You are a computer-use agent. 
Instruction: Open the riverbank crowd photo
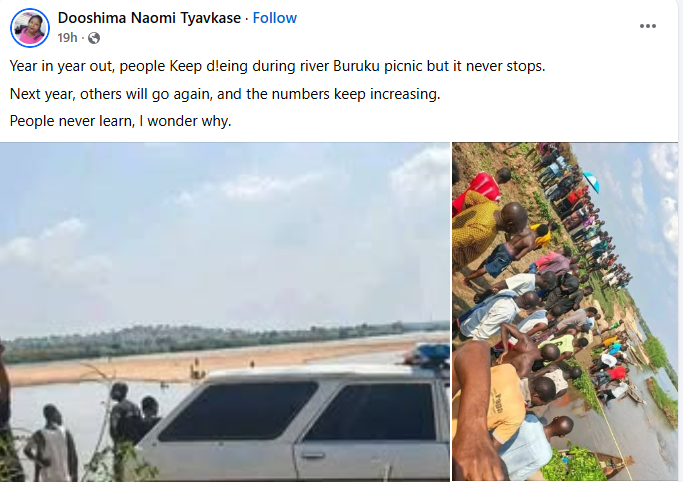[x=565, y=312]
